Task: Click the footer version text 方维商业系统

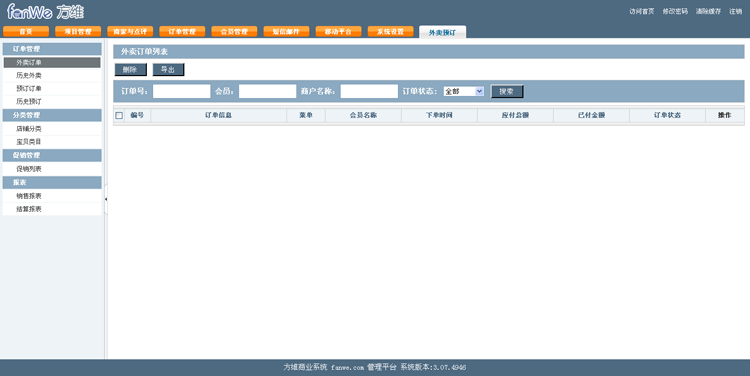Action: [305, 367]
